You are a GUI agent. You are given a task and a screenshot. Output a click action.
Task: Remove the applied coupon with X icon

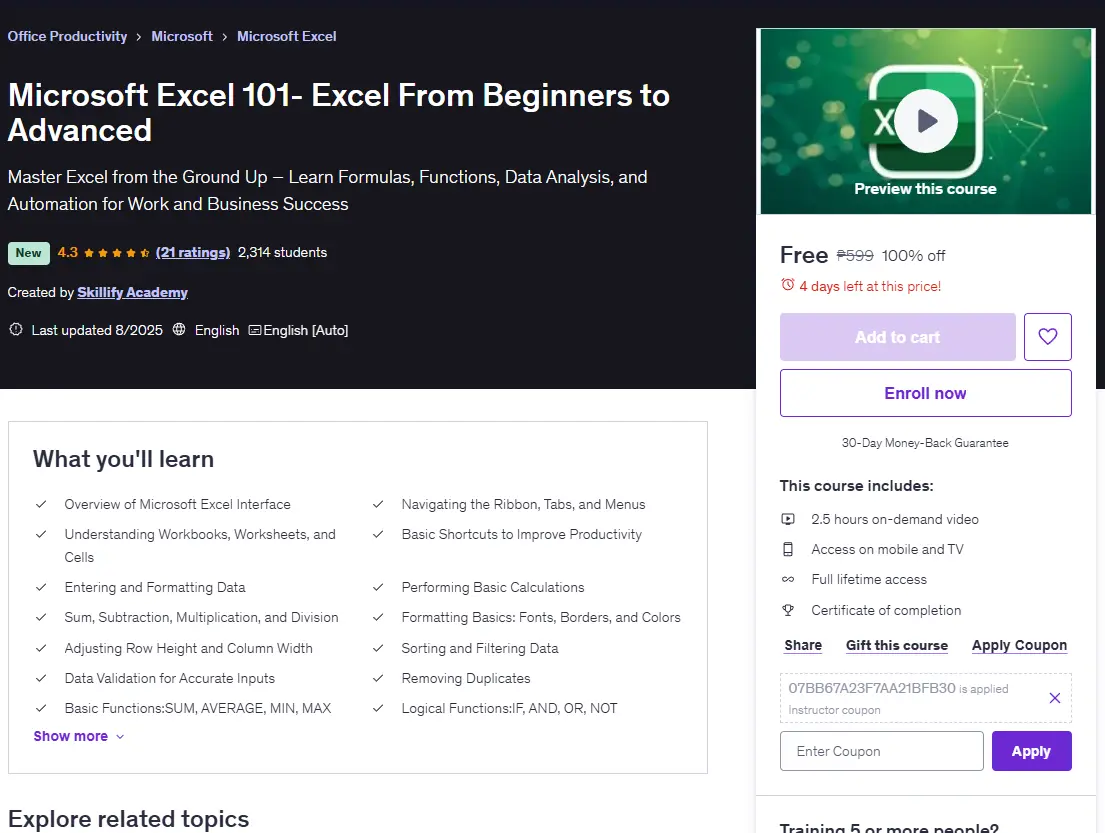click(1054, 698)
